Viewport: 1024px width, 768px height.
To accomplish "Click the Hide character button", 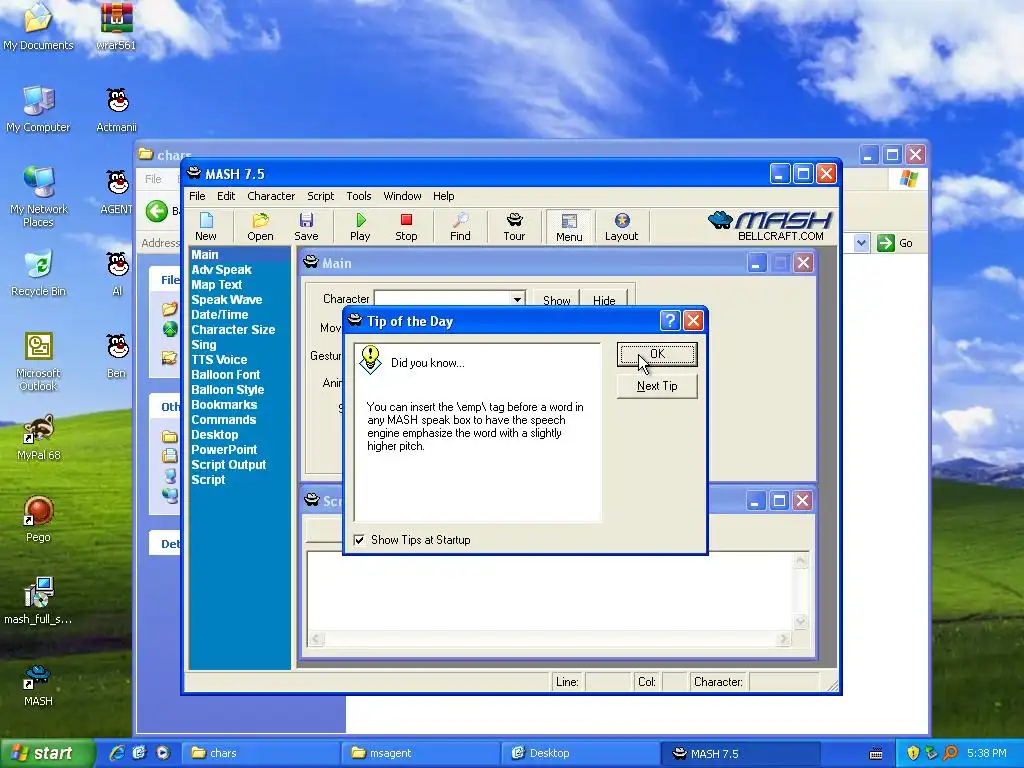I will click(604, 300).
